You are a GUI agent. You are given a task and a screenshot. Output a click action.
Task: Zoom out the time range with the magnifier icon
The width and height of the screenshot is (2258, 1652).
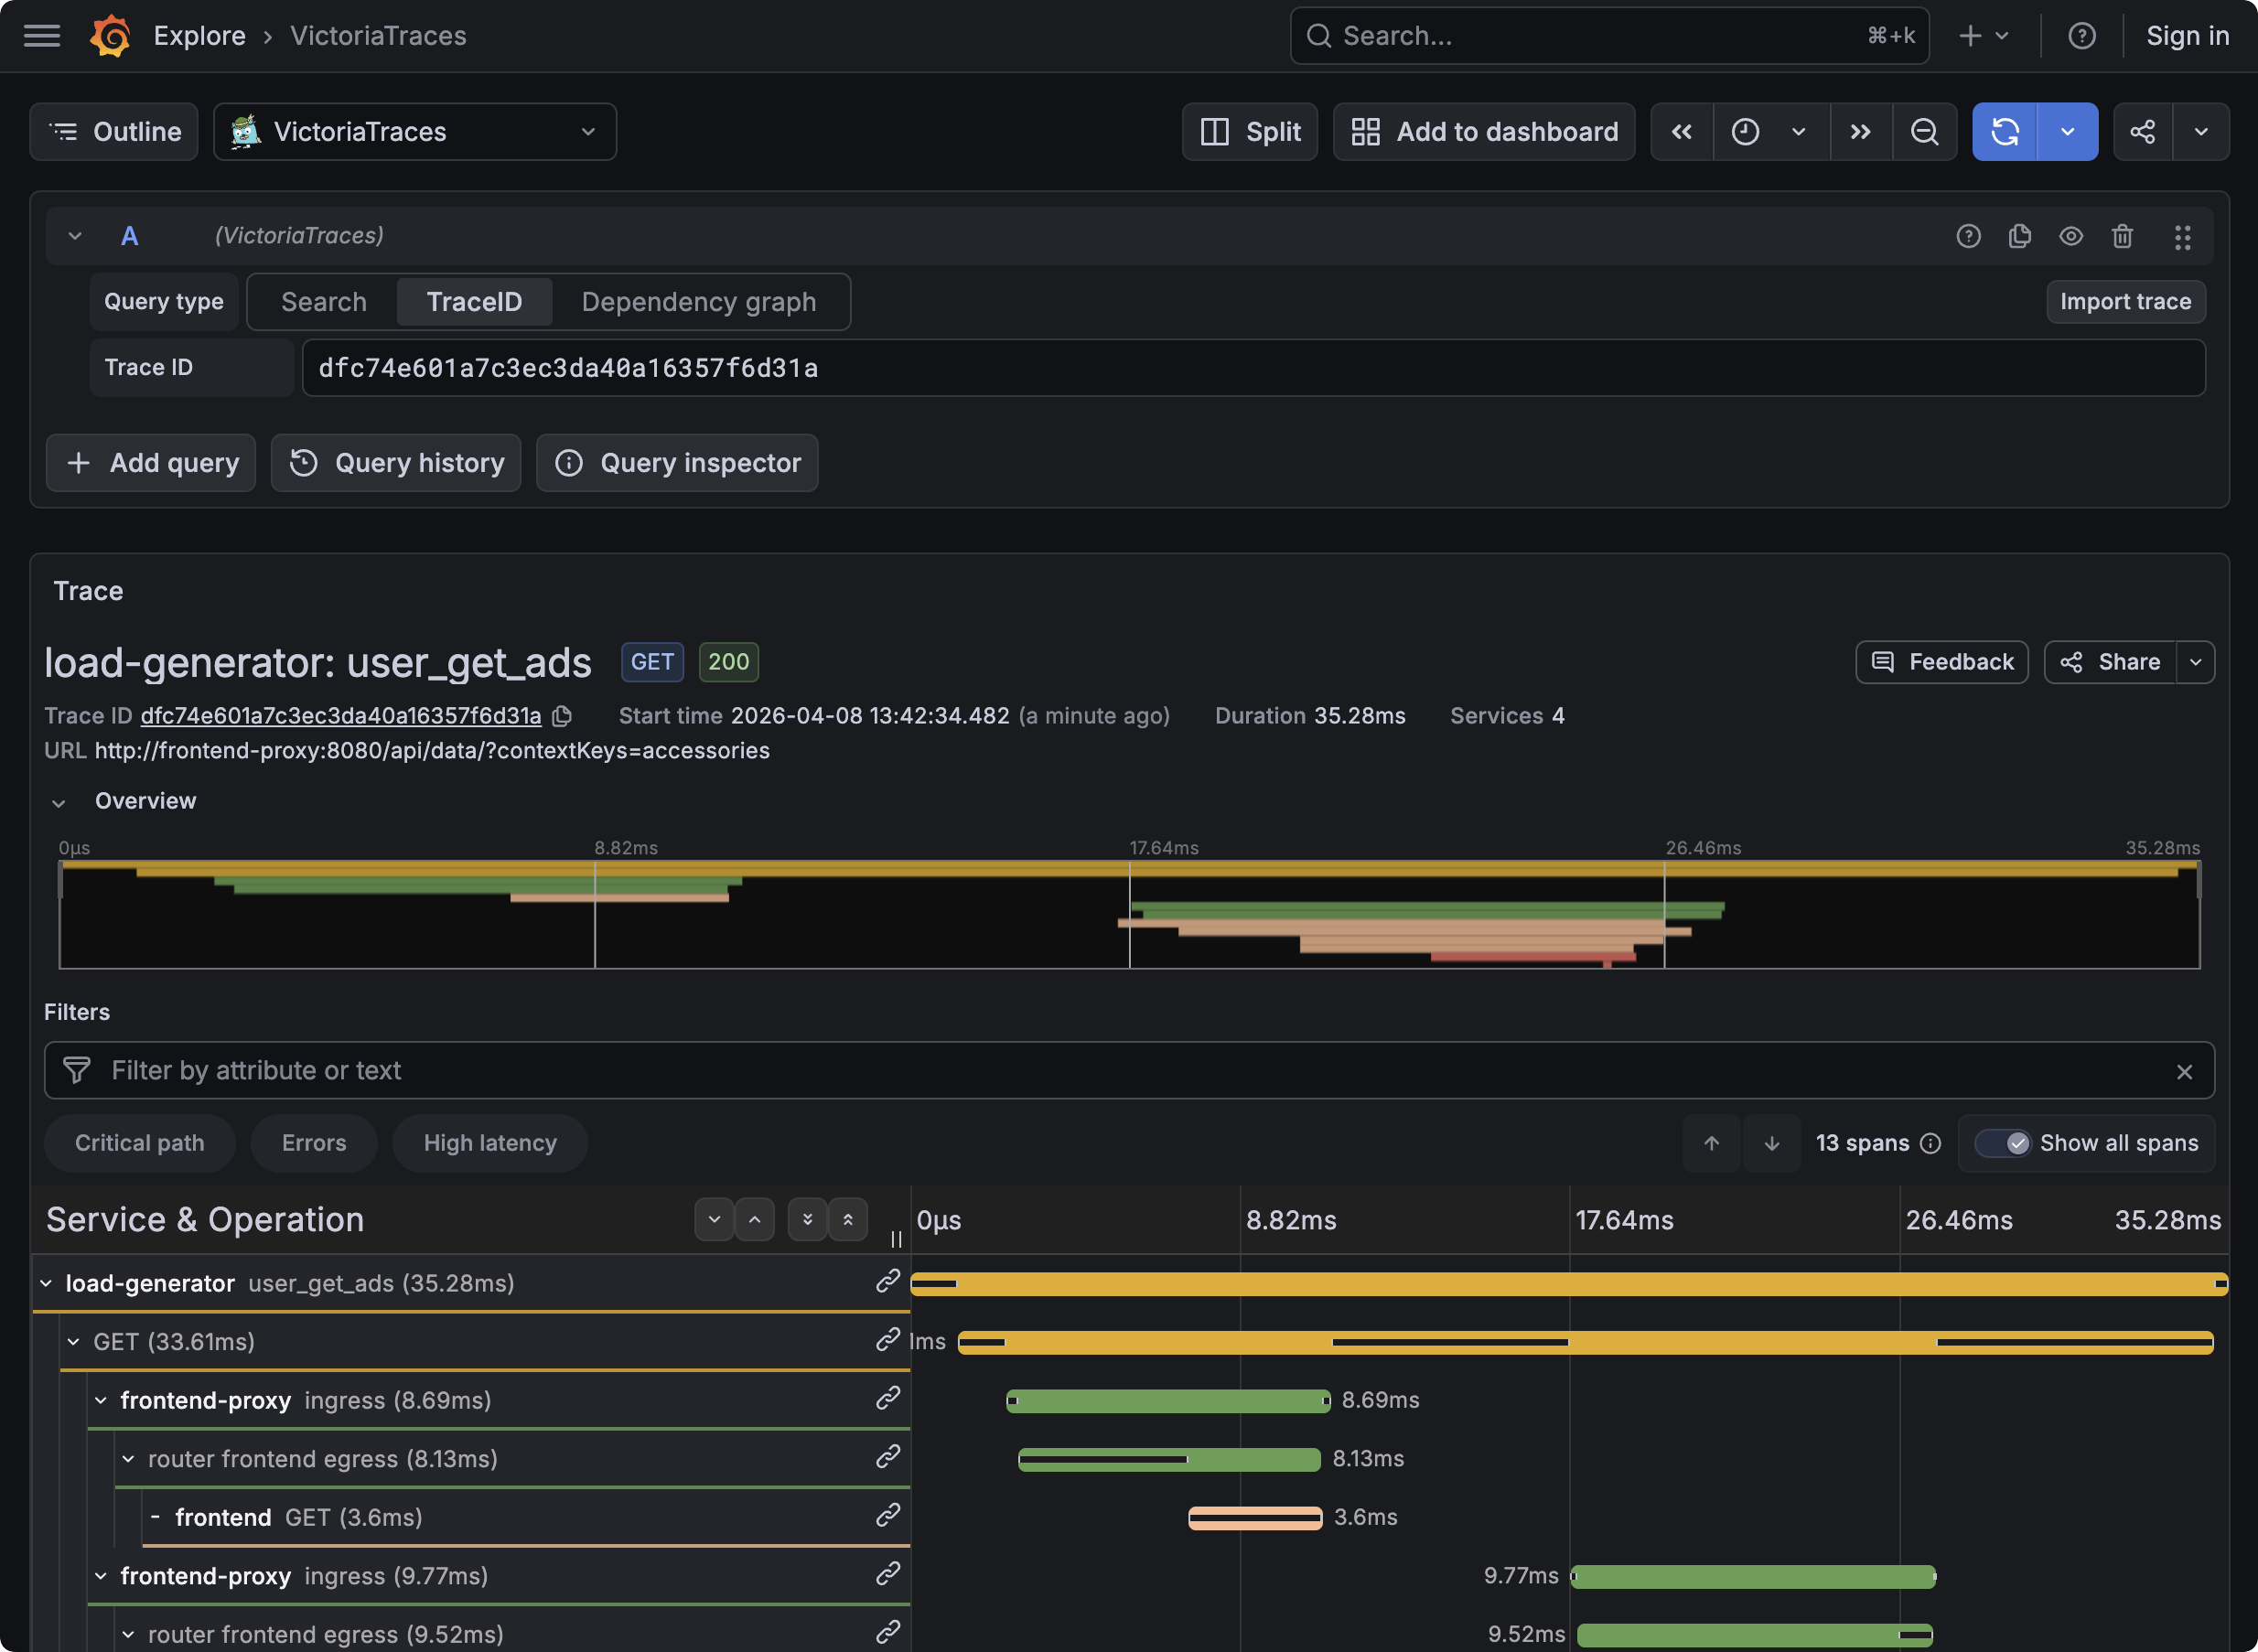click(x=1924, y=132)
